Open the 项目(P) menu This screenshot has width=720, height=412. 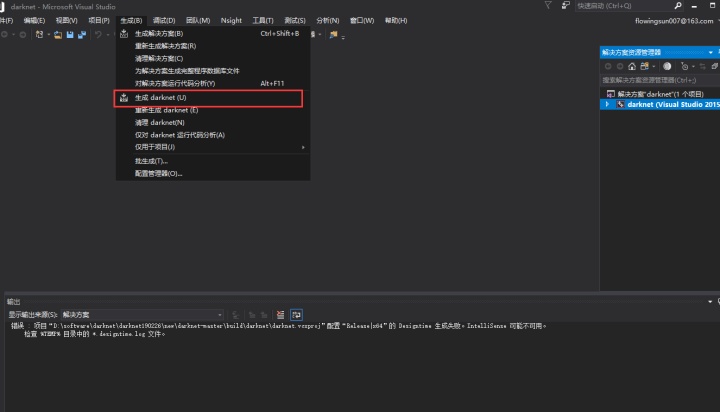pyautogui.click(x=99, y=20)
